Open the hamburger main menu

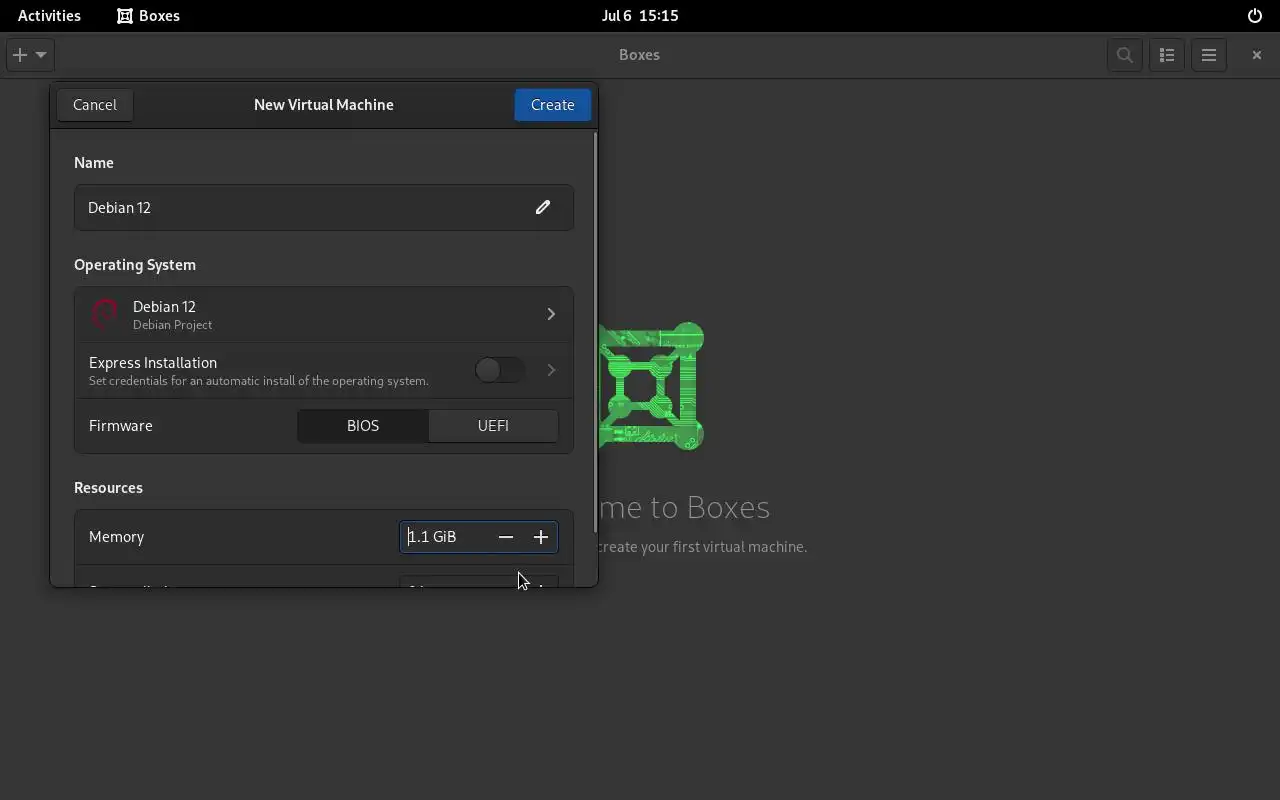pos(1209,55)
